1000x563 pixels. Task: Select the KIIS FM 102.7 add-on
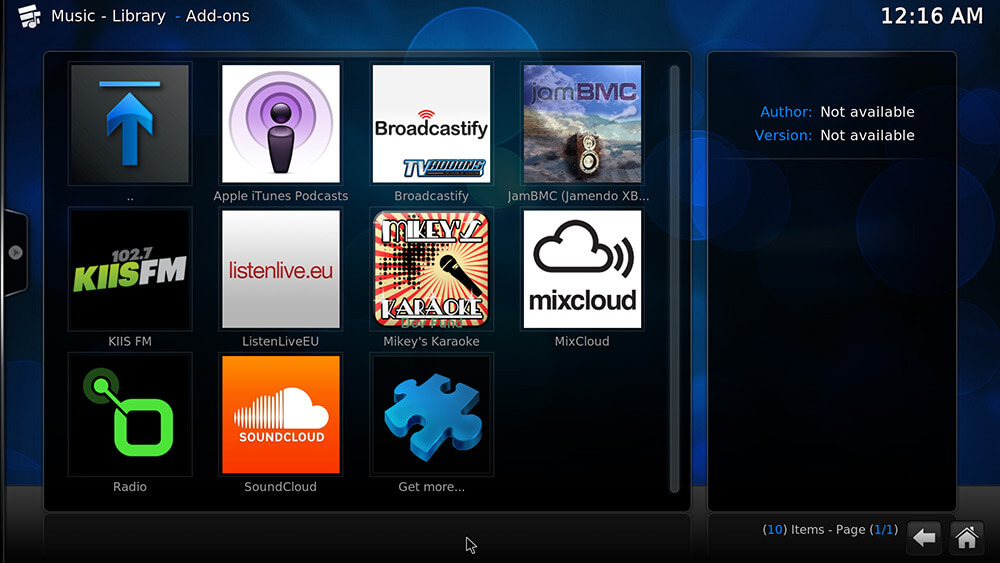pos(129,269)
